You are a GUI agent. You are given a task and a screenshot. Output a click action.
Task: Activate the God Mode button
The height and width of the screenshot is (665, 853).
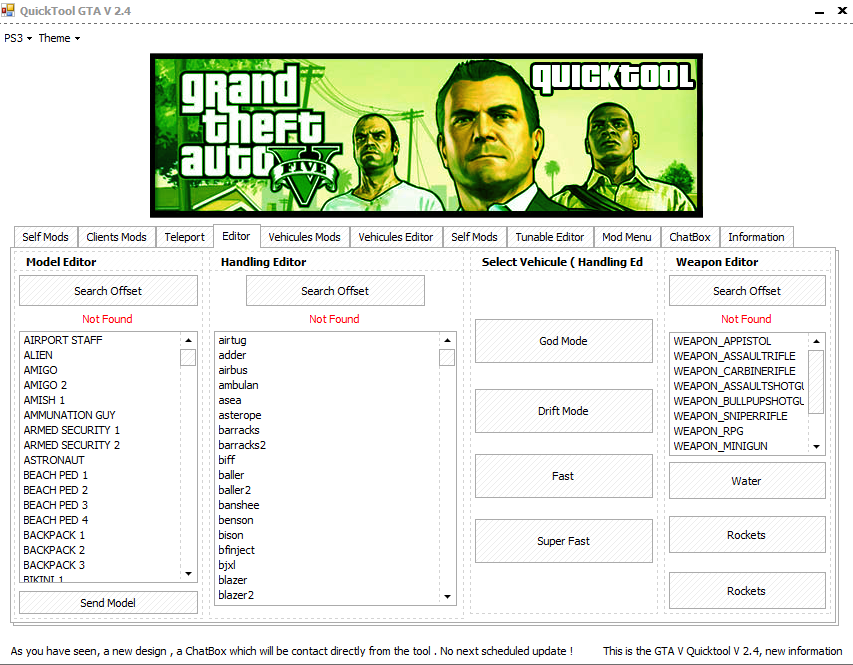pyautogui.click(x=564, y=341)
